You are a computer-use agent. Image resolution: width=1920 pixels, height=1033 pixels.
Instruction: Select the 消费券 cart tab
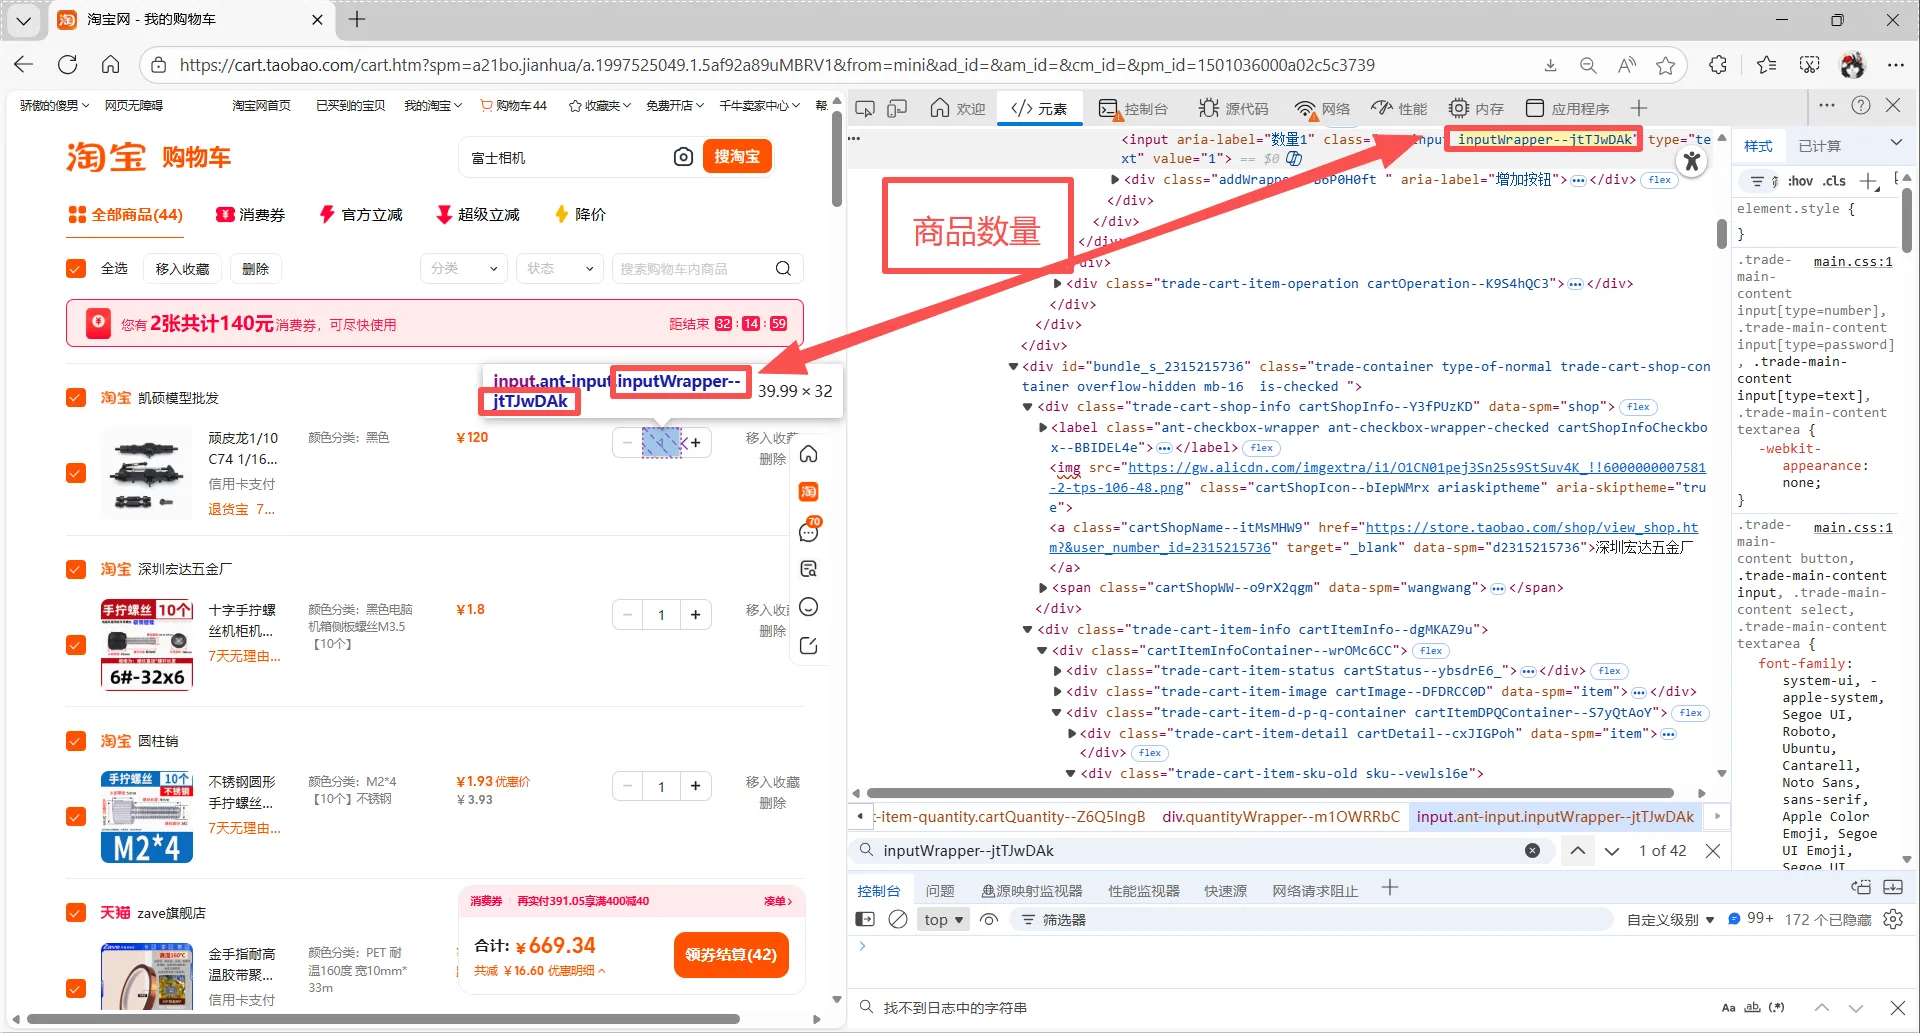[251, 214]
